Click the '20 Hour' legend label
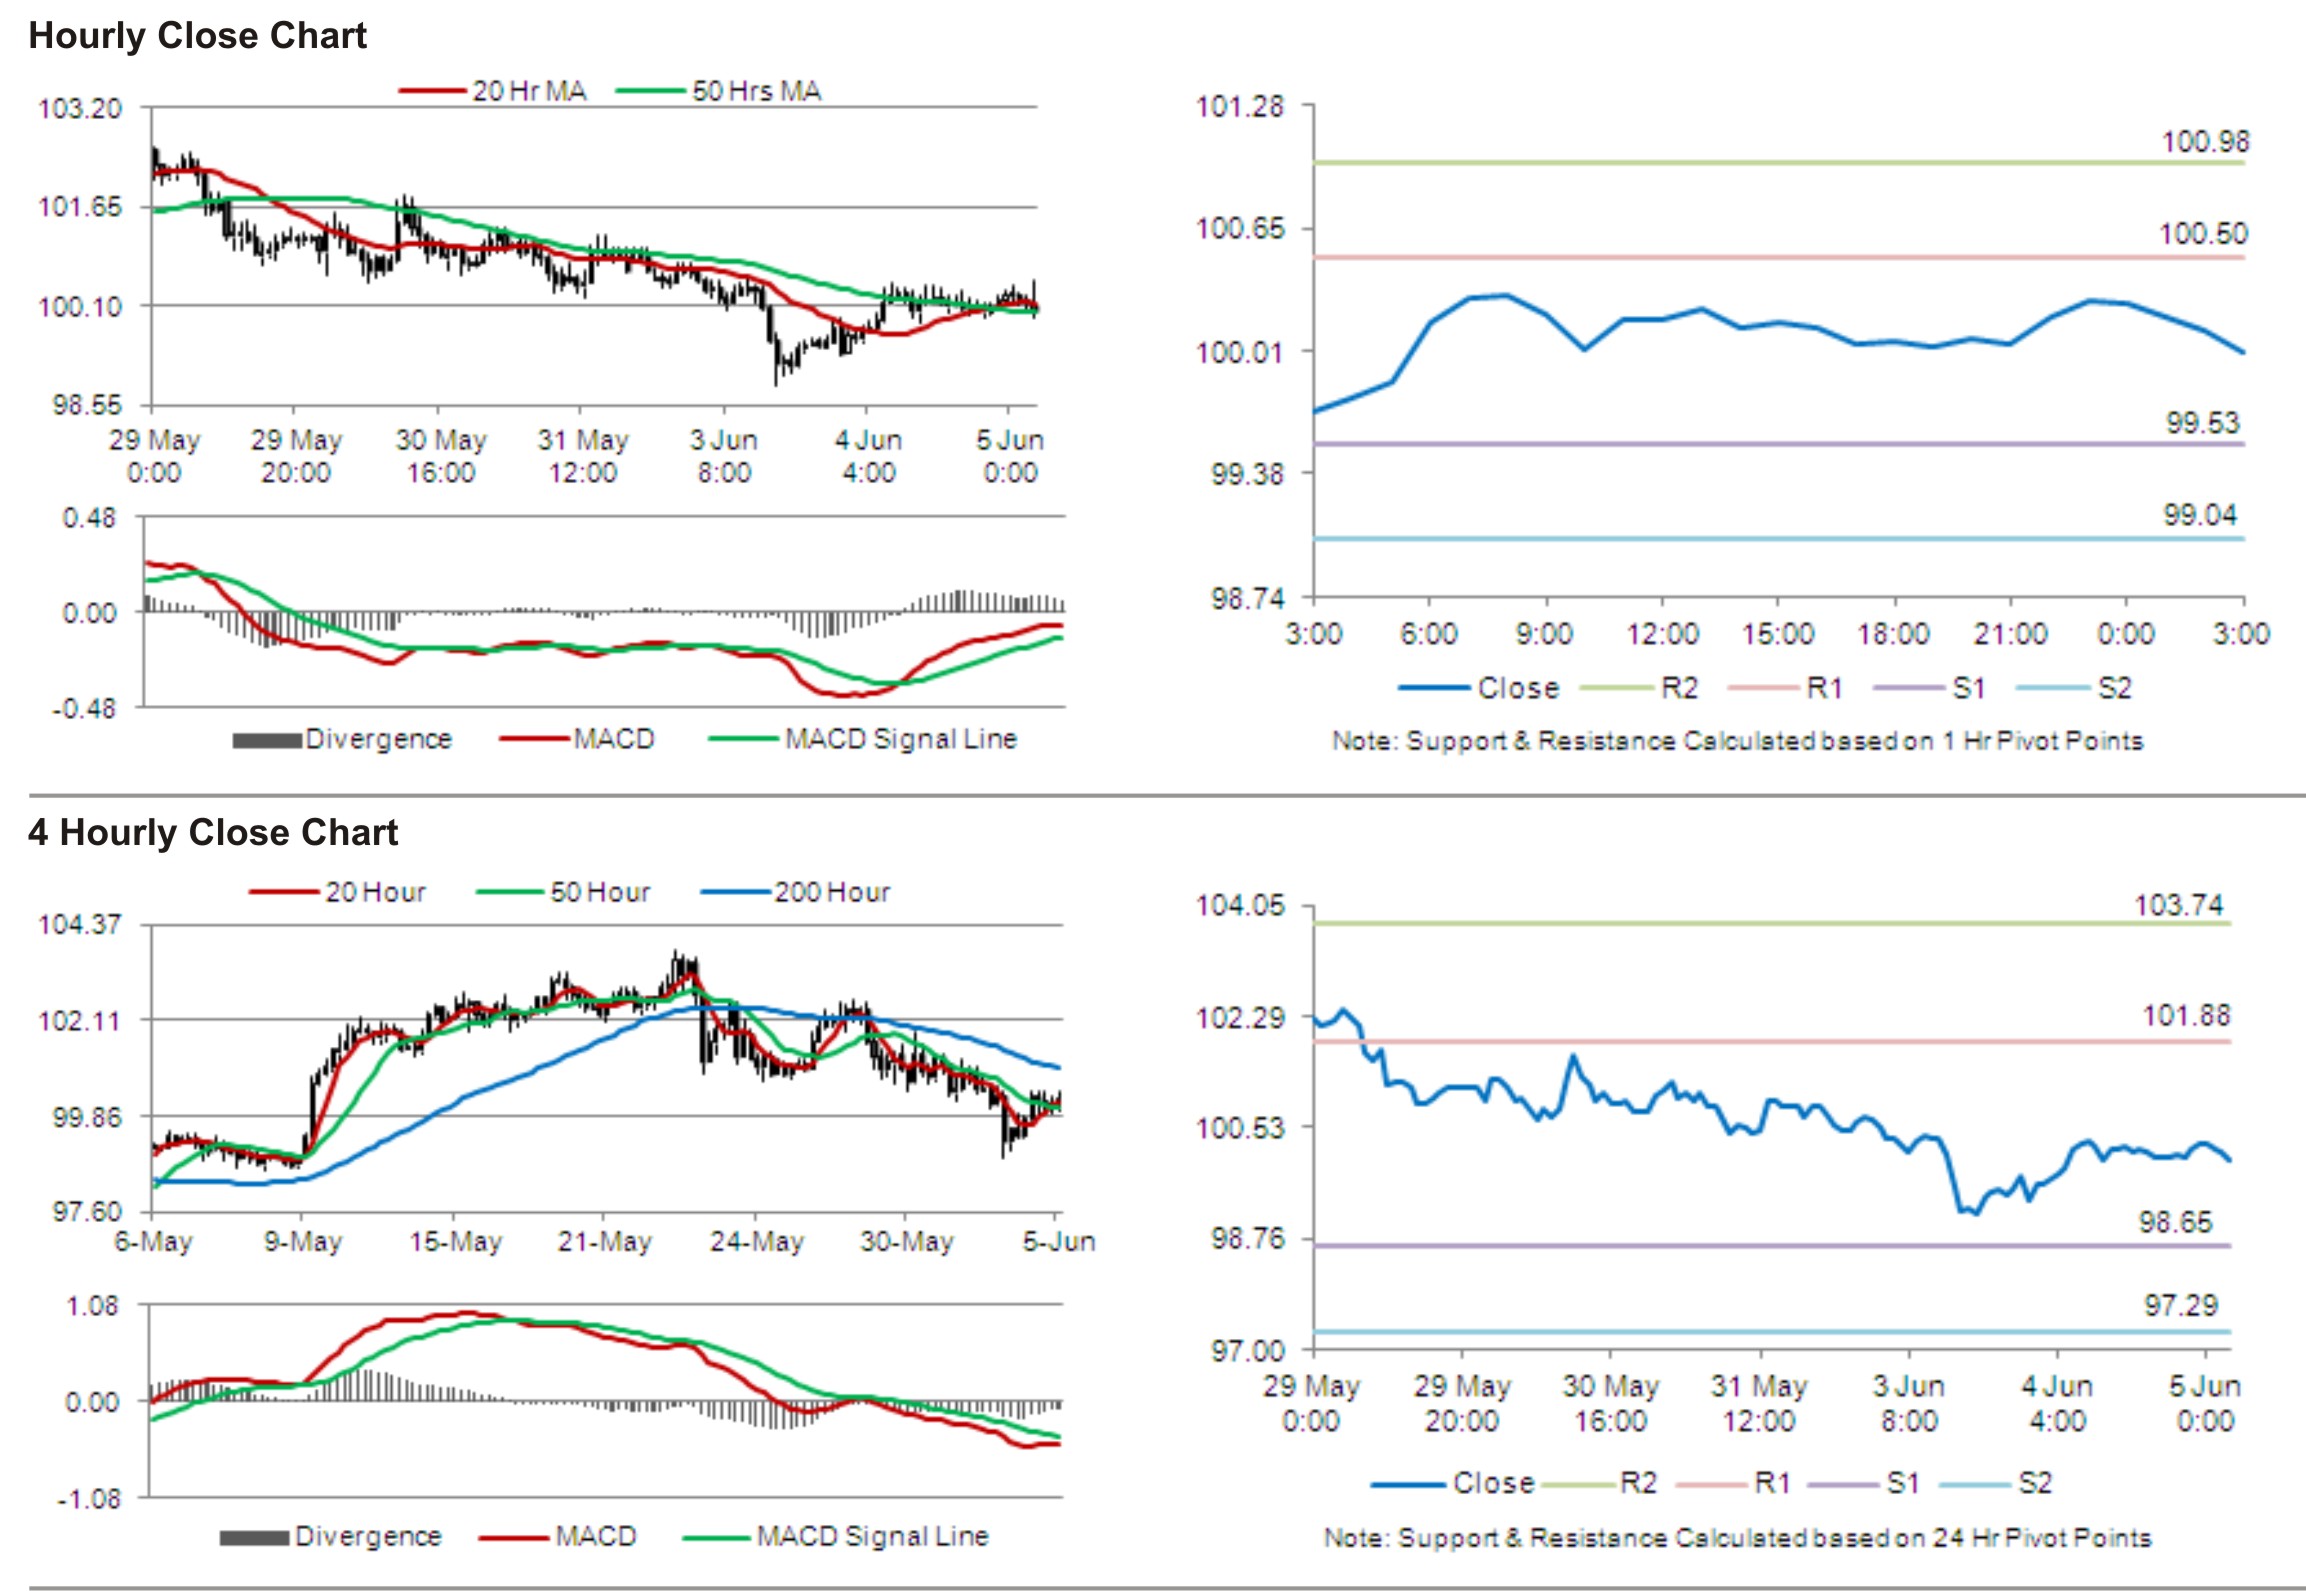 (375, 892)
